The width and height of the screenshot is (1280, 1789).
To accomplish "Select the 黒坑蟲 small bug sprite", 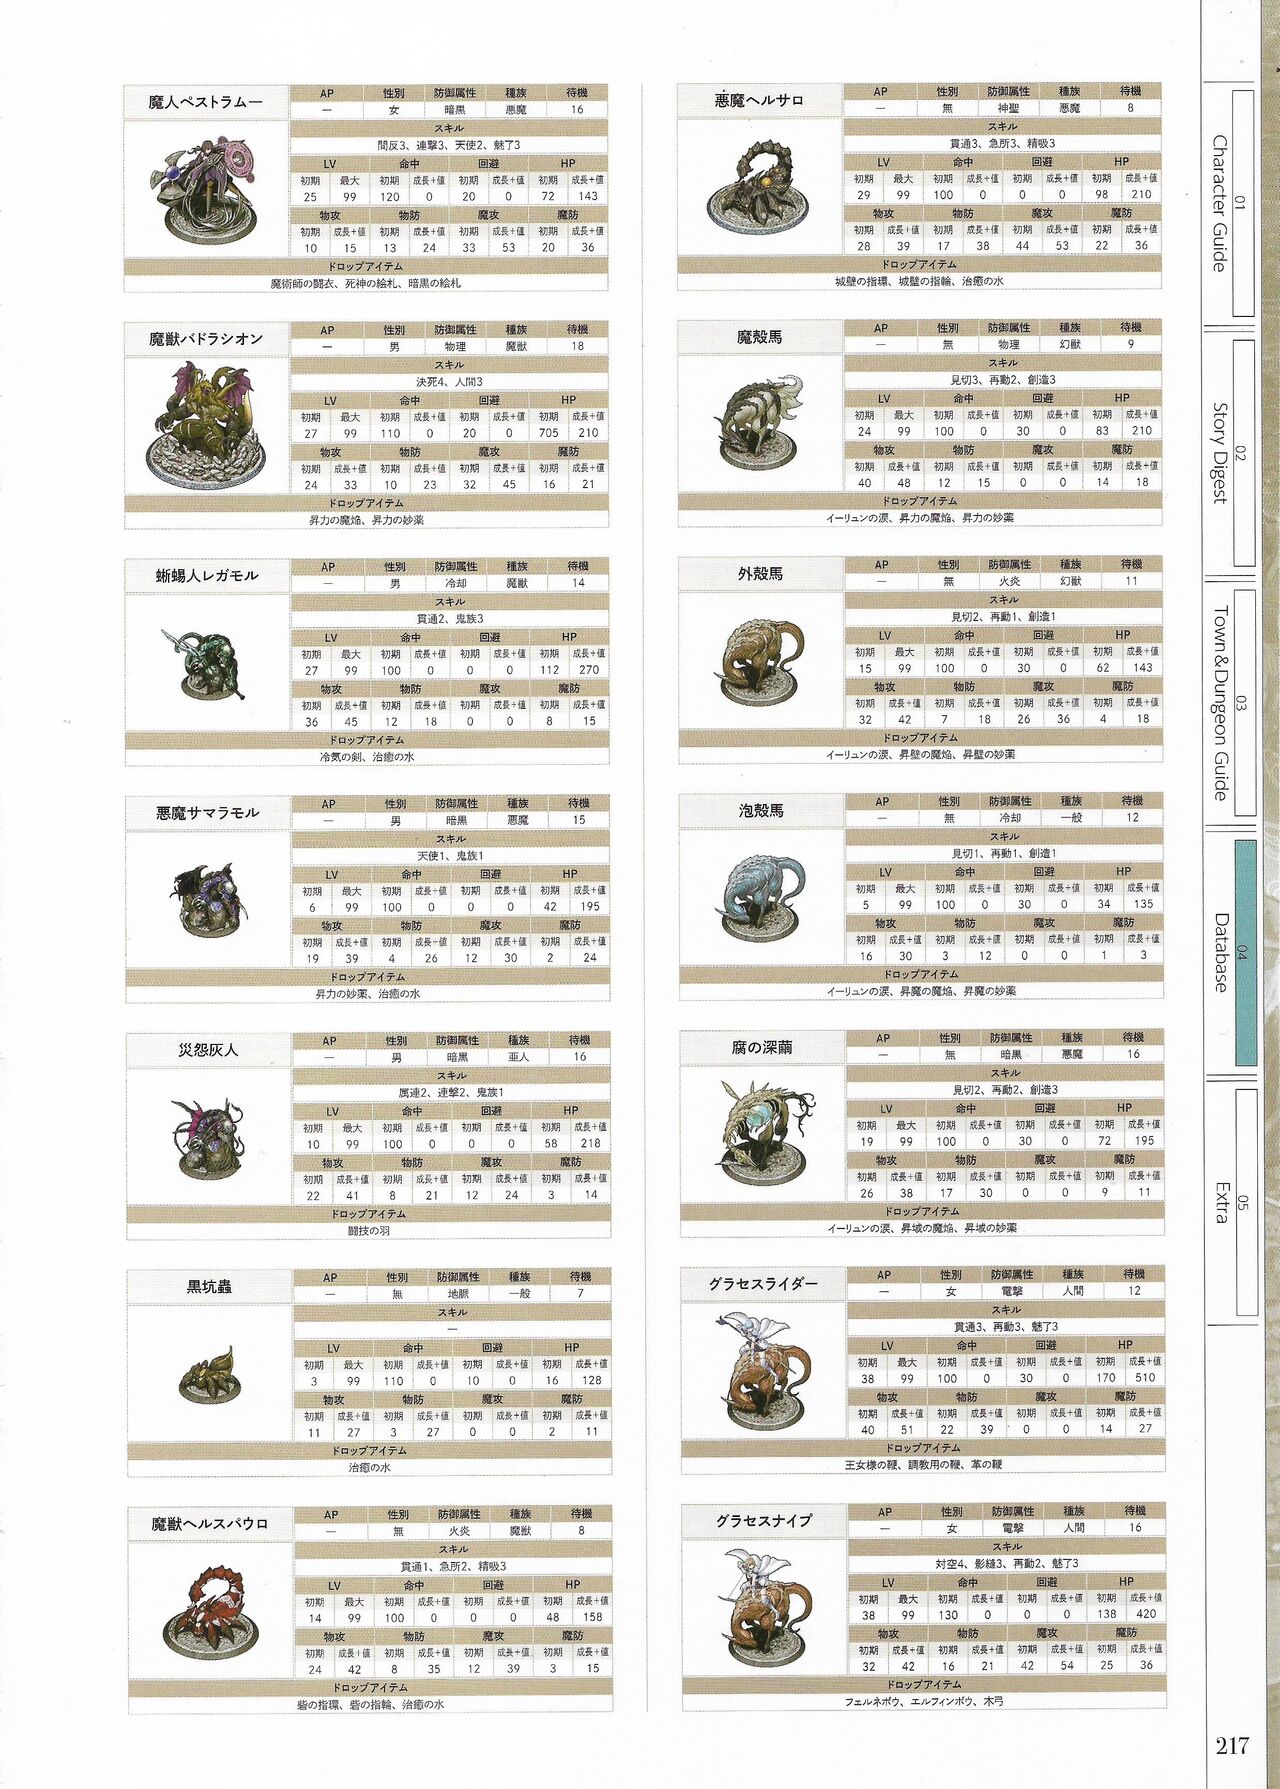I will 209,1375.
